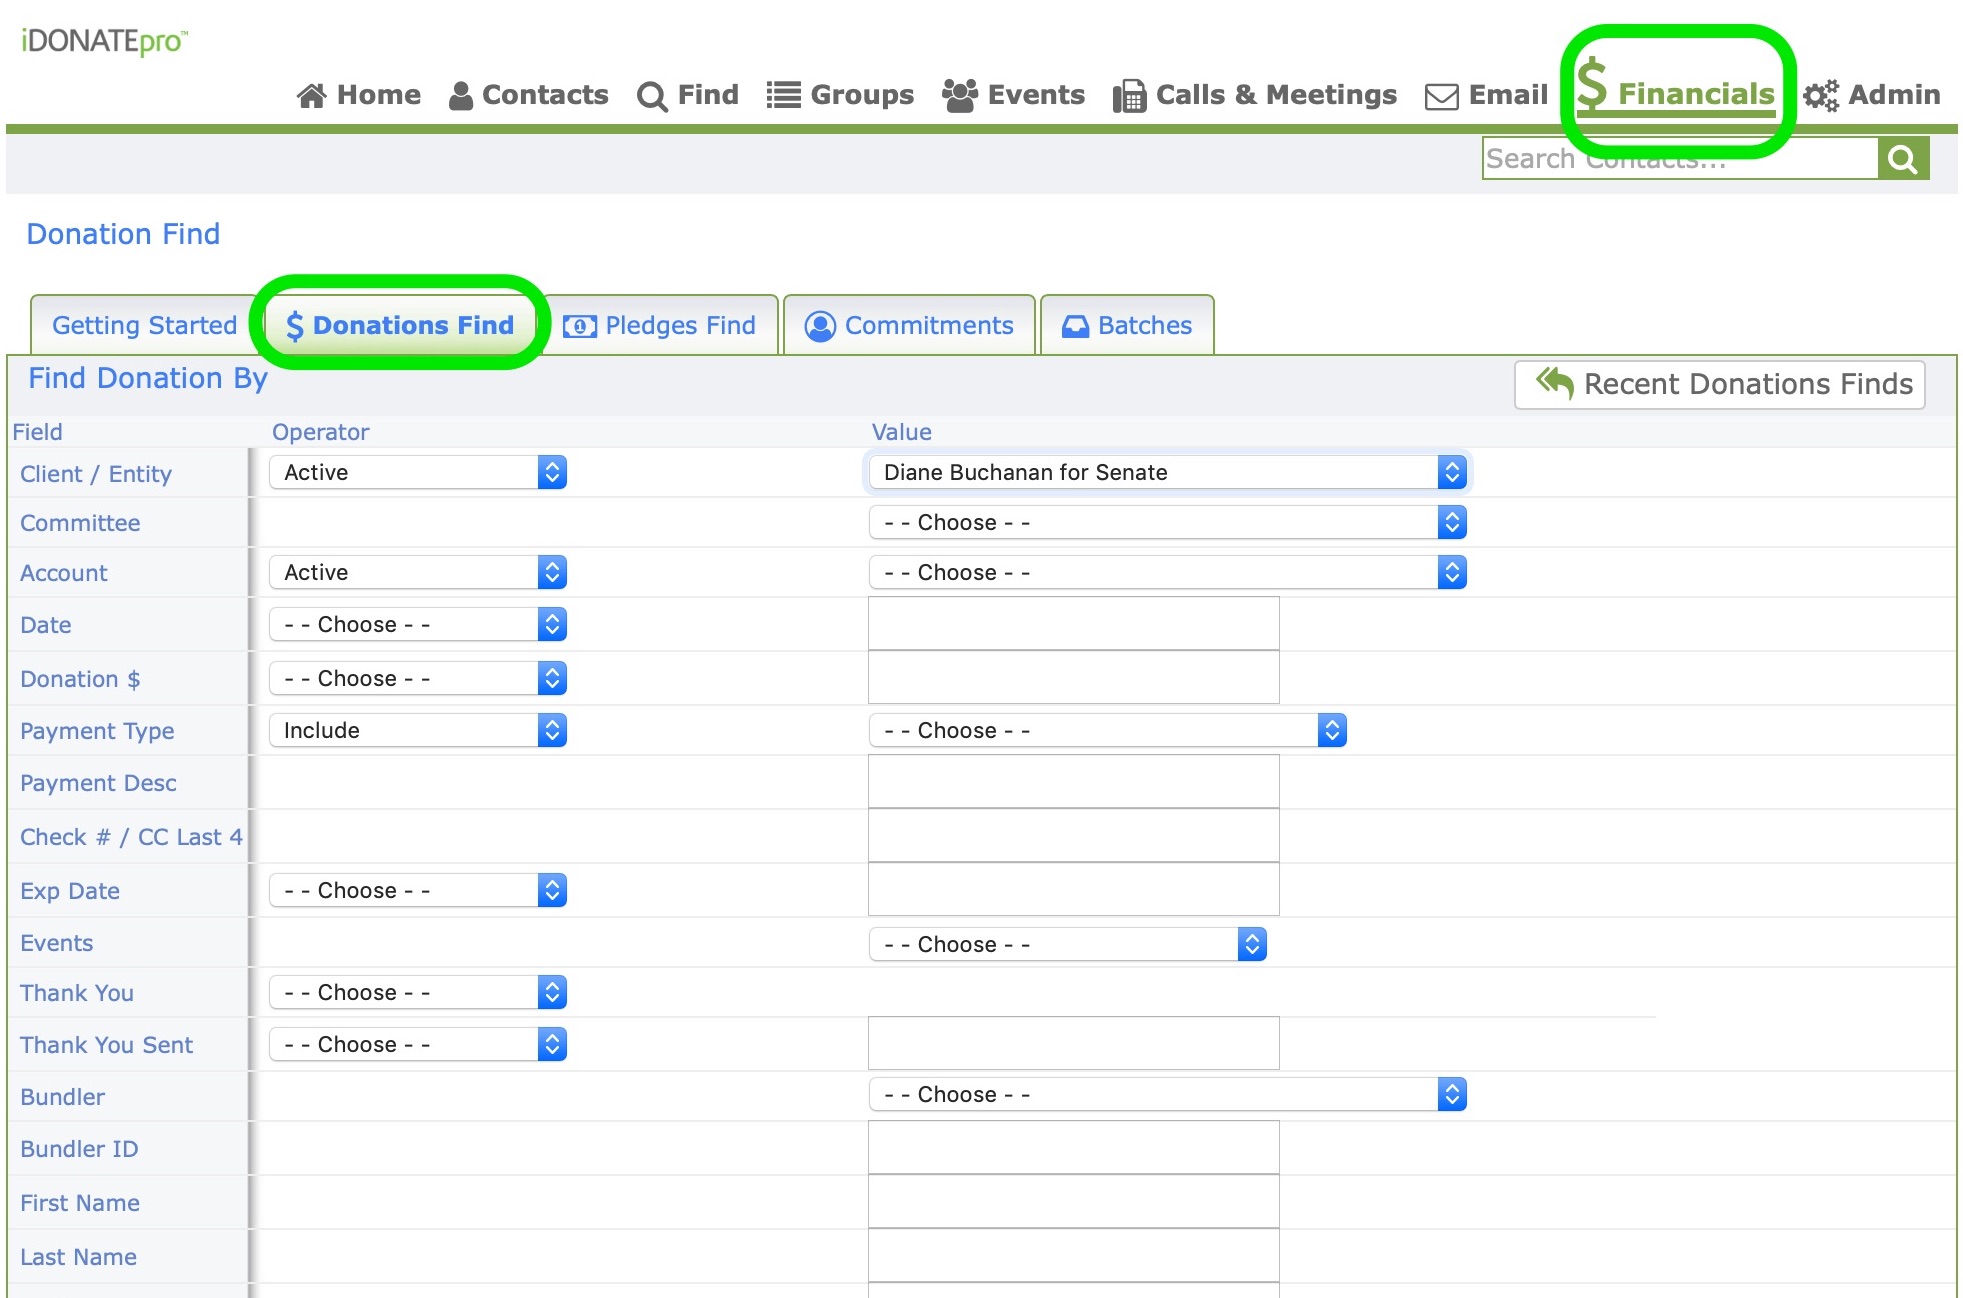Click the Contacts person icon
This screenshot has width=1963, height=1298.
pos(461,96)
